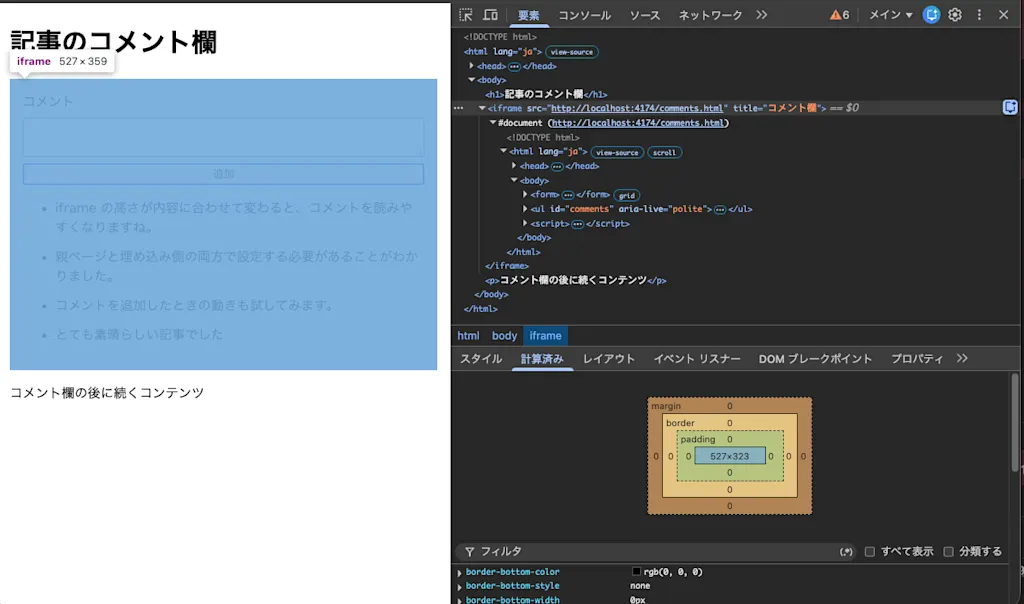Click the scroll badge on inner html
Viewport: 1024px width, 604px height.
click(x=664, y=152)
